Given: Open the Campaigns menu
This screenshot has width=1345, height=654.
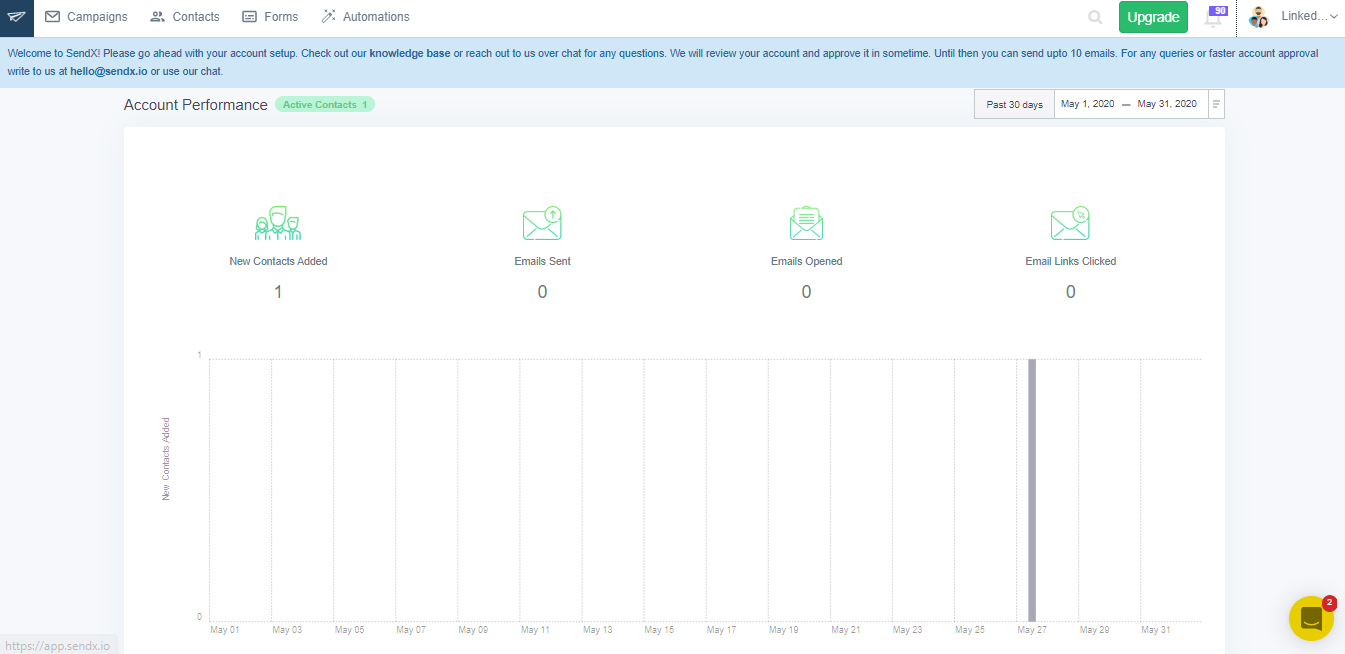Looking at the screenshot, I should (87, 17).
